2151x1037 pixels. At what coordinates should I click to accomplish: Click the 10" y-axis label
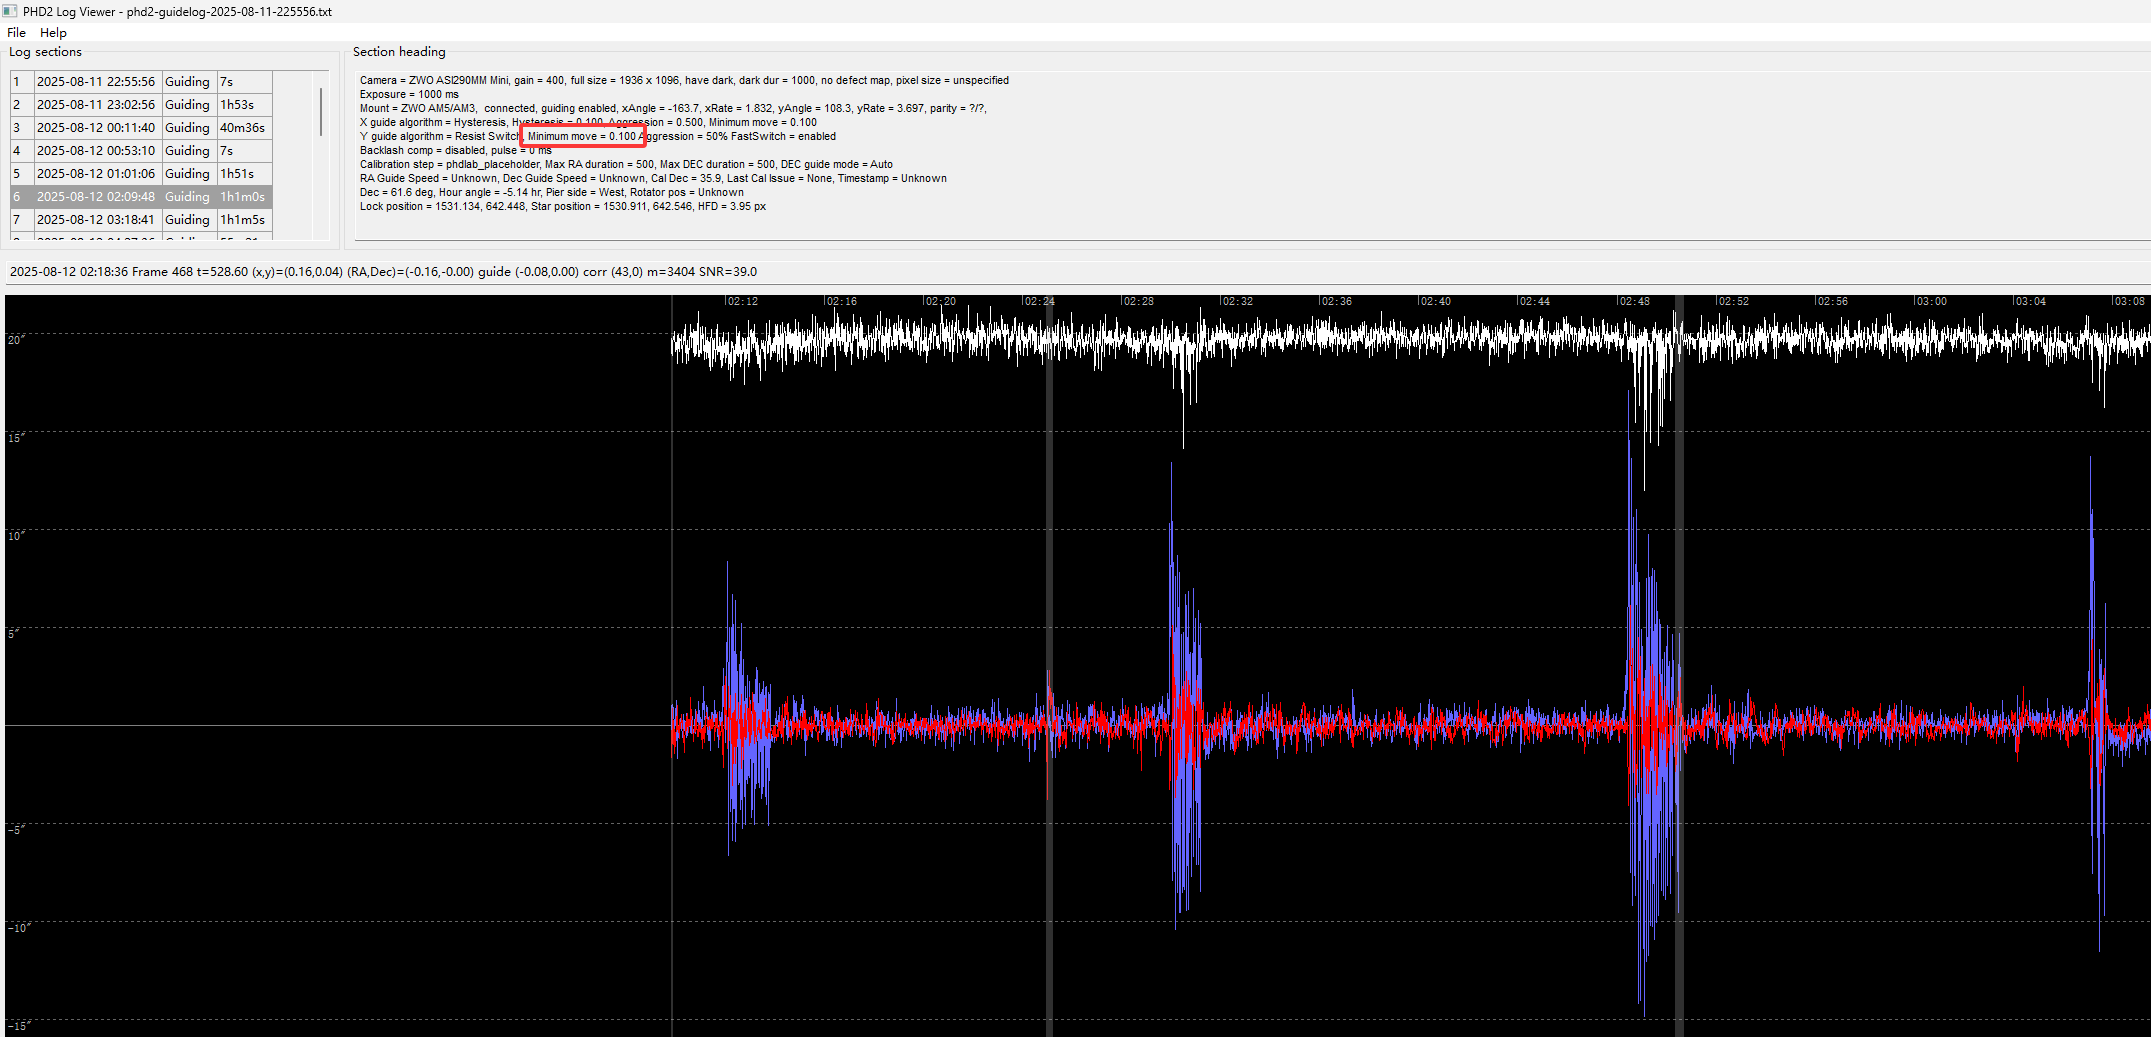[16, 536]
